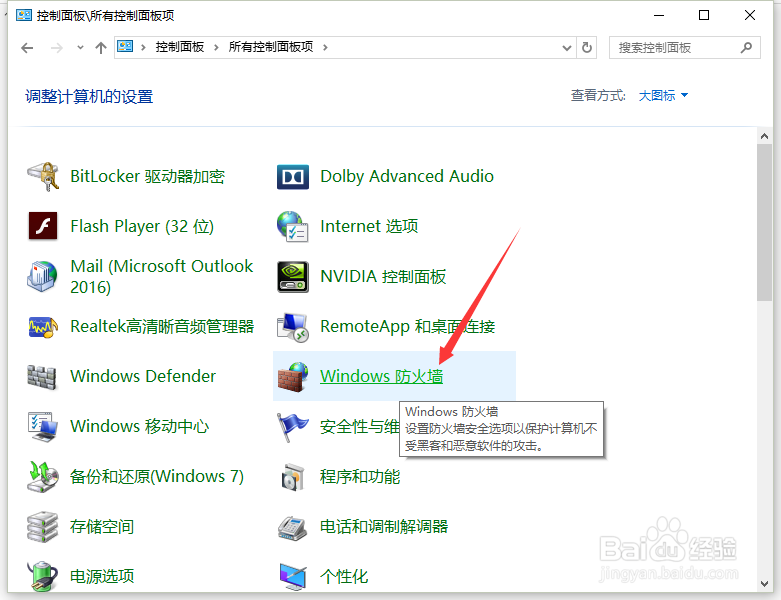The image size is (781, 600).
Task: Click the 控制面板 breadcrumb item
Action: coord(180,47)
